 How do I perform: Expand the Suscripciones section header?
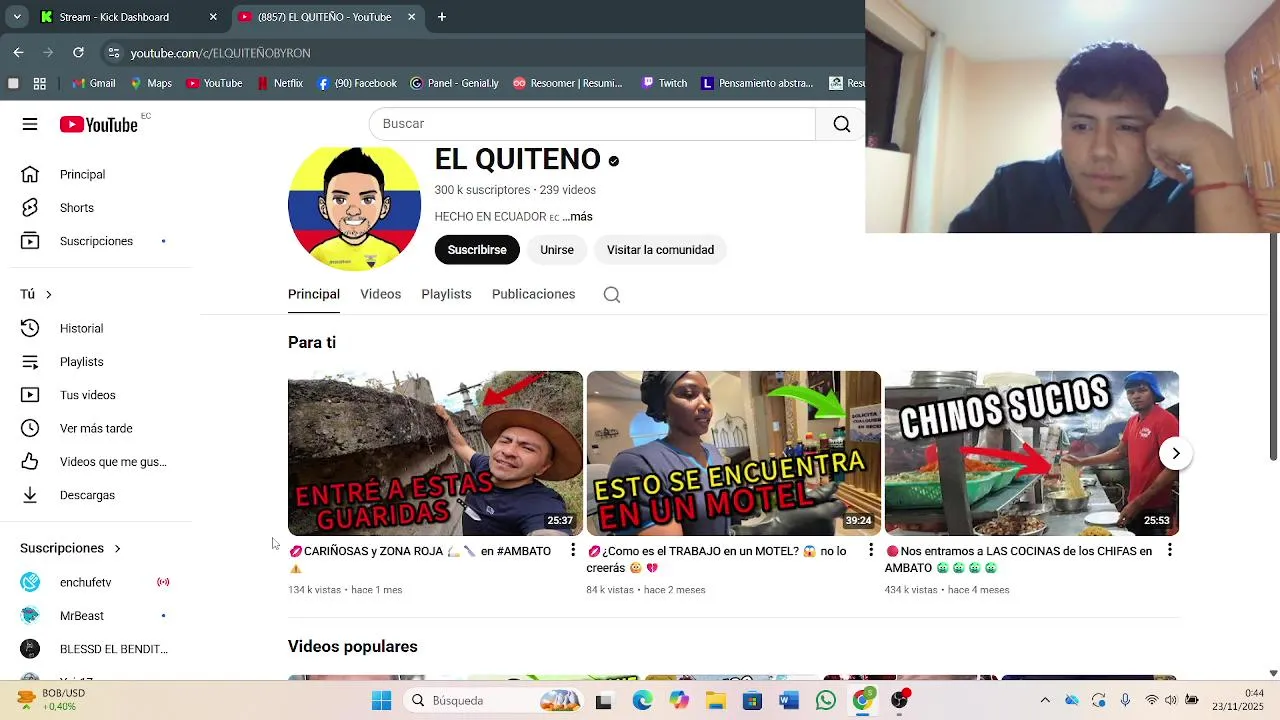[70, 548]
